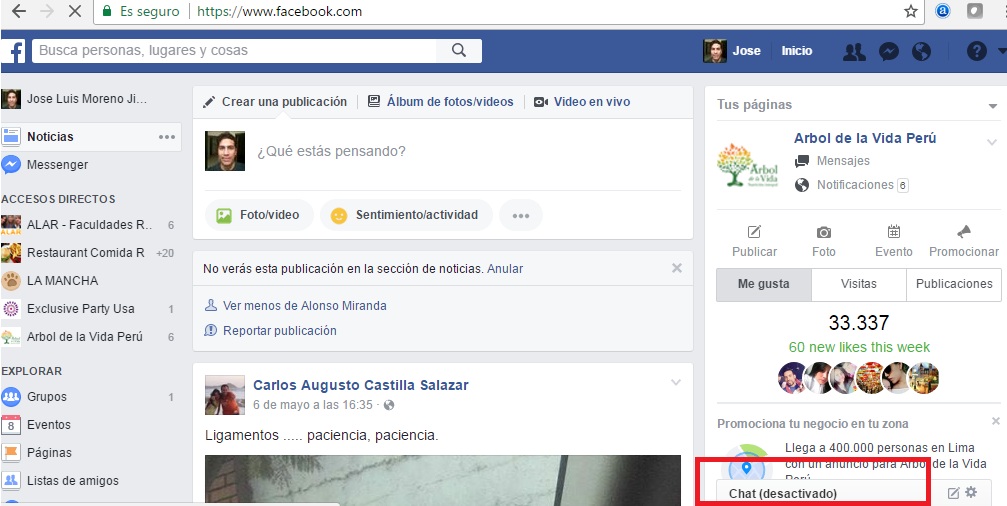The image size is (1007, 506).
Task: Click the Facebook logo icon
Action: (x=14, y=51)
